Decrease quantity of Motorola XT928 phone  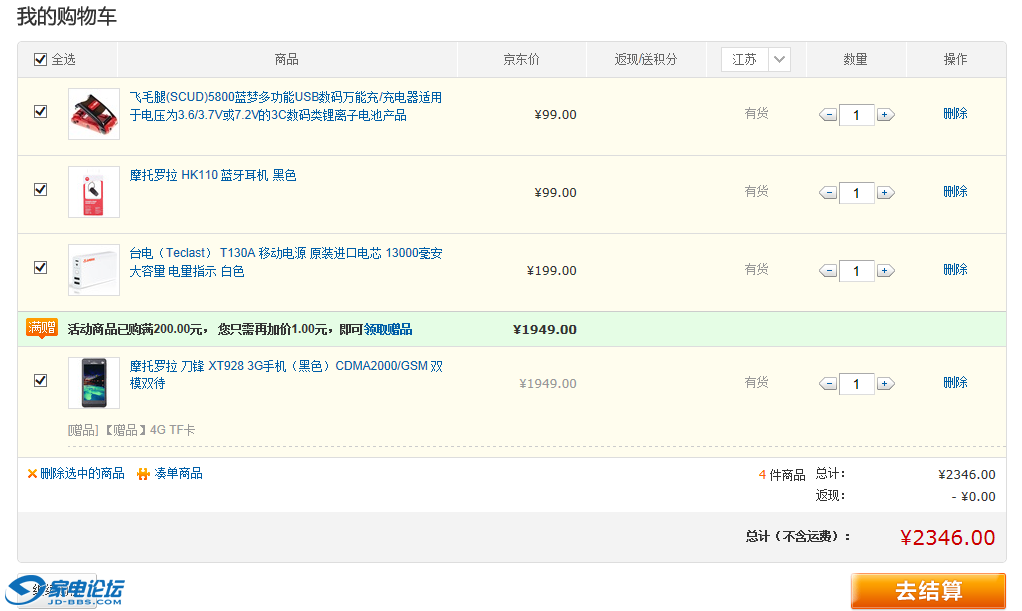827,384
